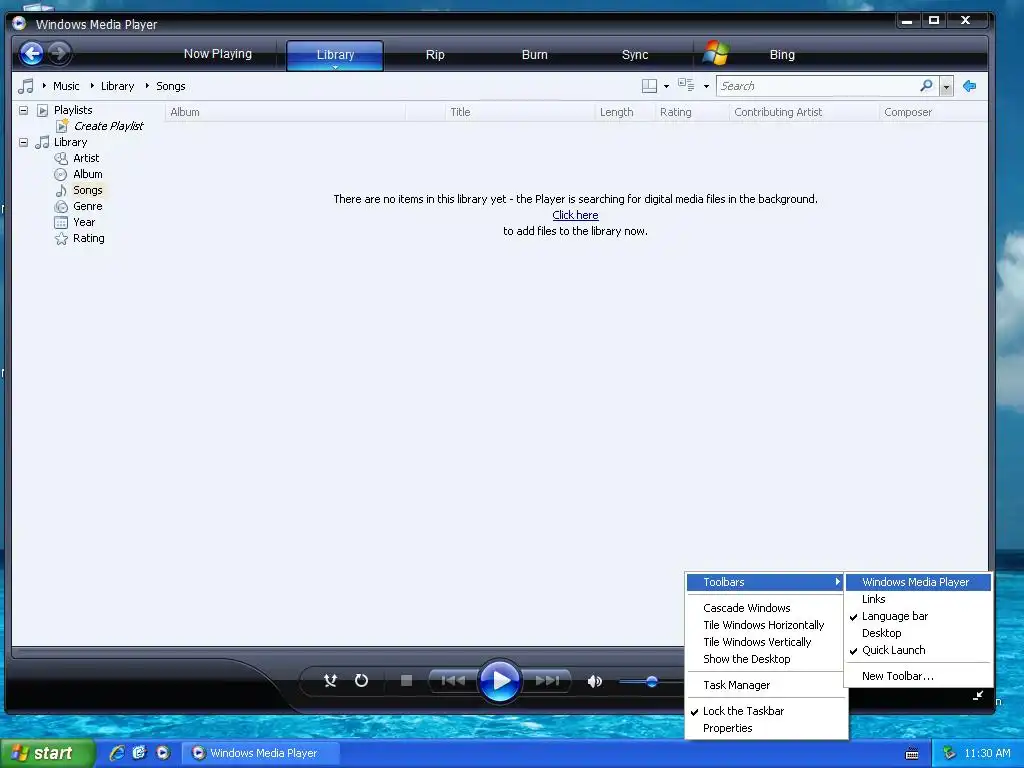
Task: Click the Previous track button
Action: coord(453,681)
